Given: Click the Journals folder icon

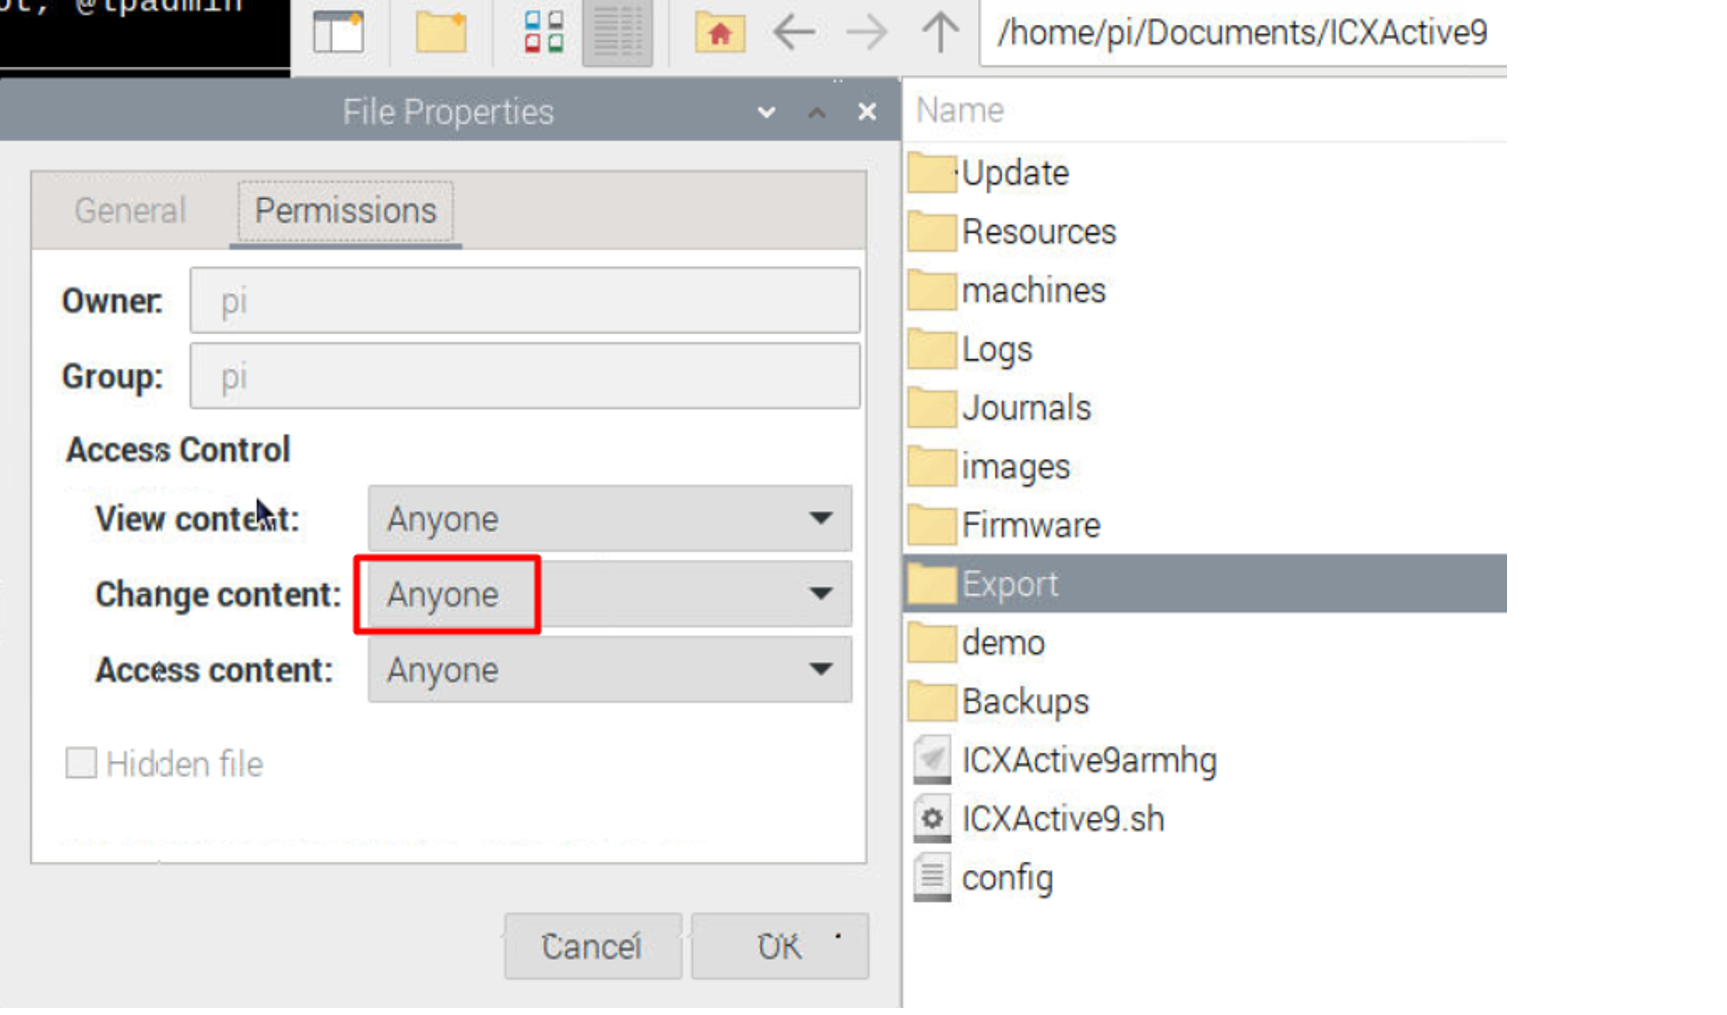Looking at the screenshot, I should tap(932, 408).
